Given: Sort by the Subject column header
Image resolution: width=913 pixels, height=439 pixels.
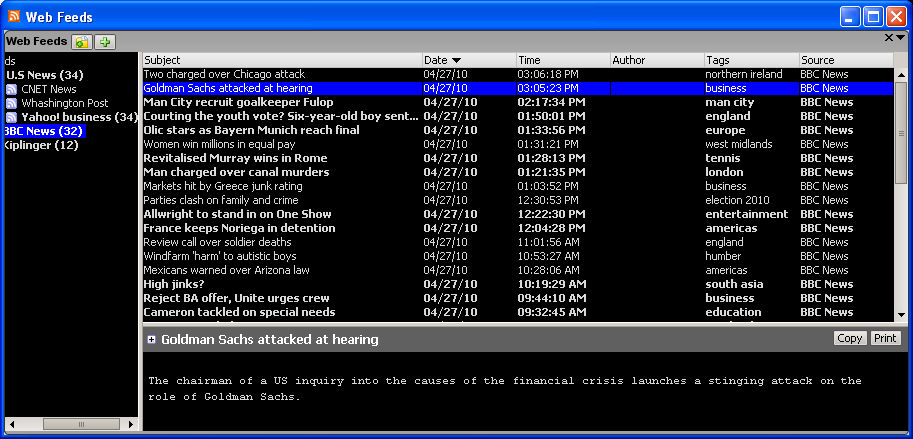Looking at the screenshot, I should pos(282,60).
